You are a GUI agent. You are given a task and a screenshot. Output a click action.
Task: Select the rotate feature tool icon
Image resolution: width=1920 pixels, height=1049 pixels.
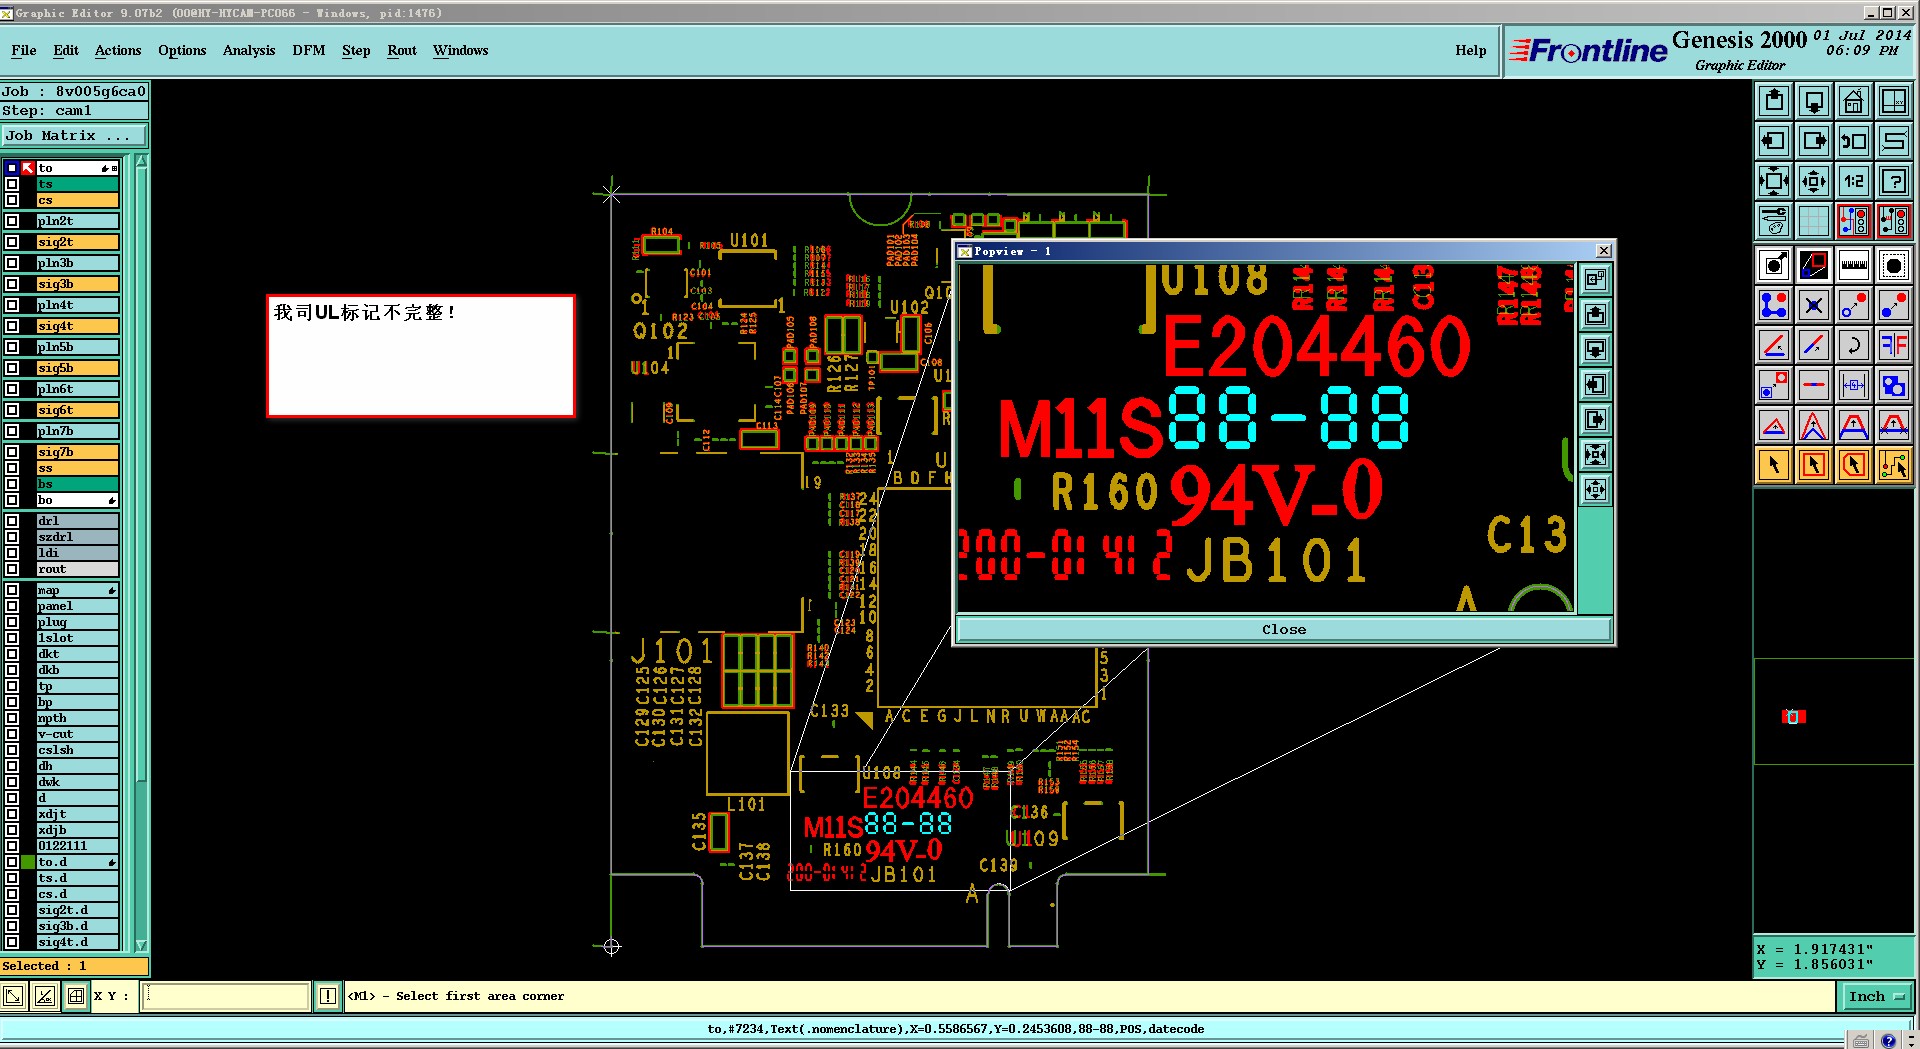click(1854, 345)
